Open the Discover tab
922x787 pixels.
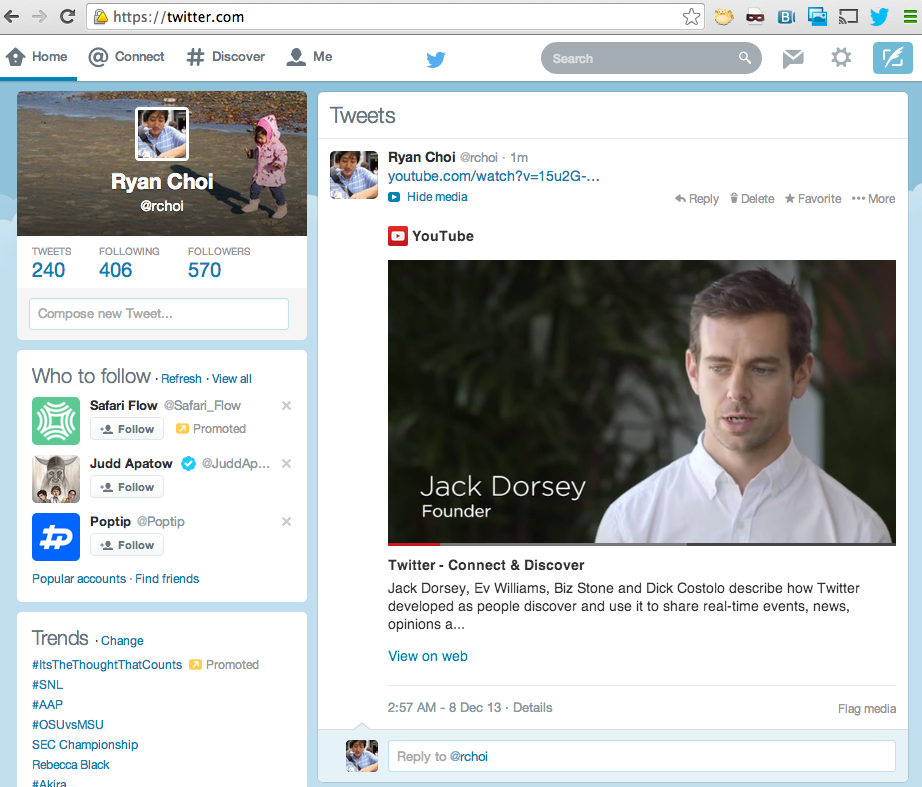tap(226, 56)
